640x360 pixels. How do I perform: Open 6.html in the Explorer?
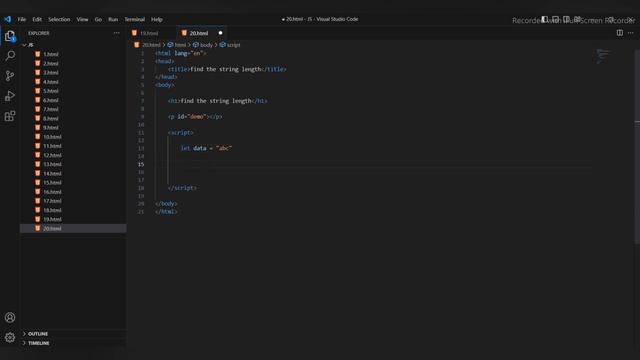tap(73, 100)
